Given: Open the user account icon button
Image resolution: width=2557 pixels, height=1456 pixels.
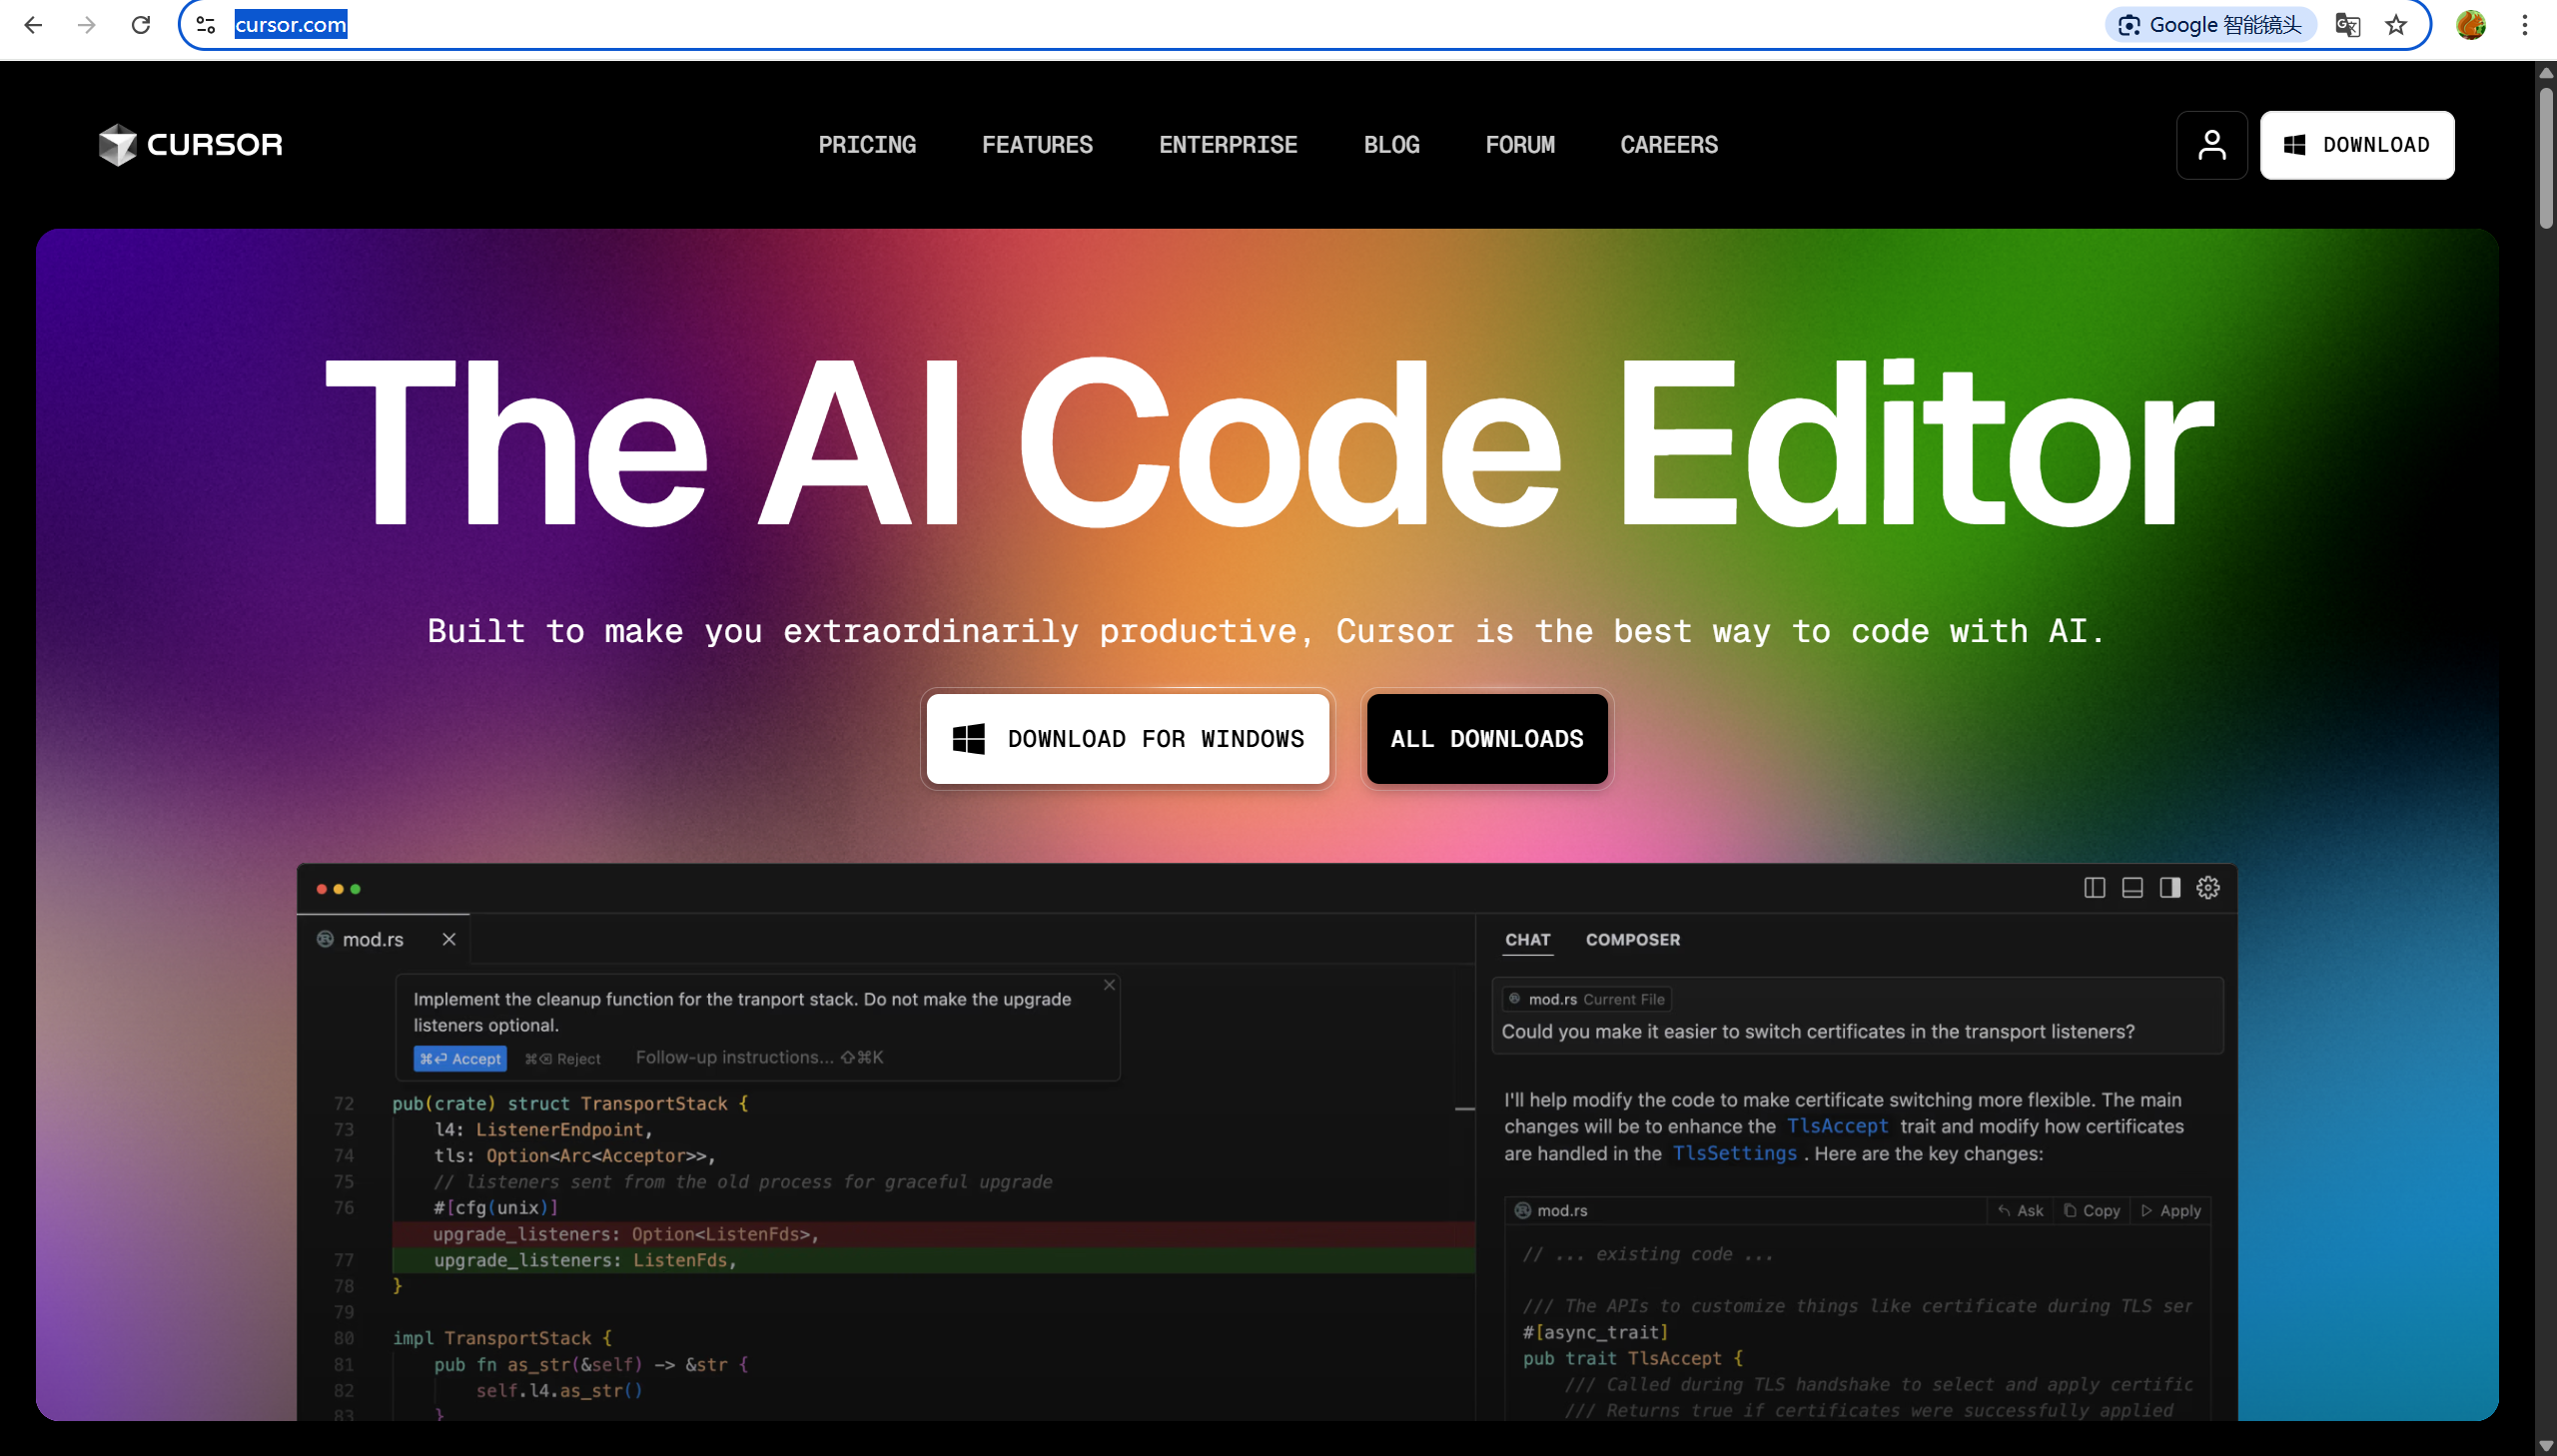Looking at the screenshot, I should pyautogui.click(x=2211, y=145).
